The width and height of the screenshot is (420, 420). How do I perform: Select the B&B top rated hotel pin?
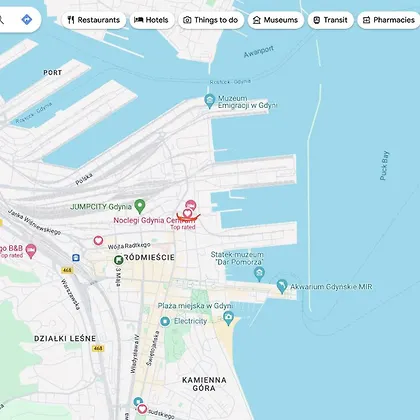31,251
